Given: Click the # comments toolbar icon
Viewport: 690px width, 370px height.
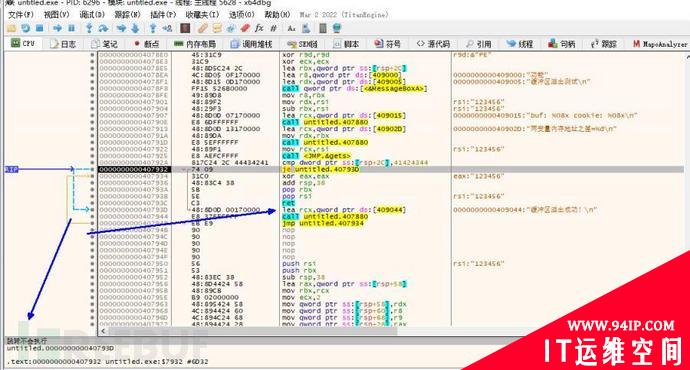Looking at the screenshot, I should coord(273,29).
